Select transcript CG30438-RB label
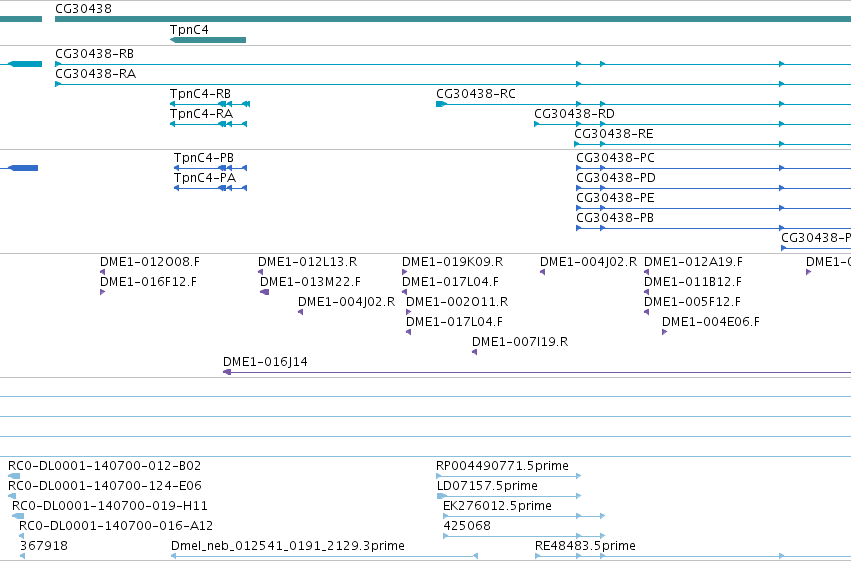851x561 pixels. (94, 54)
